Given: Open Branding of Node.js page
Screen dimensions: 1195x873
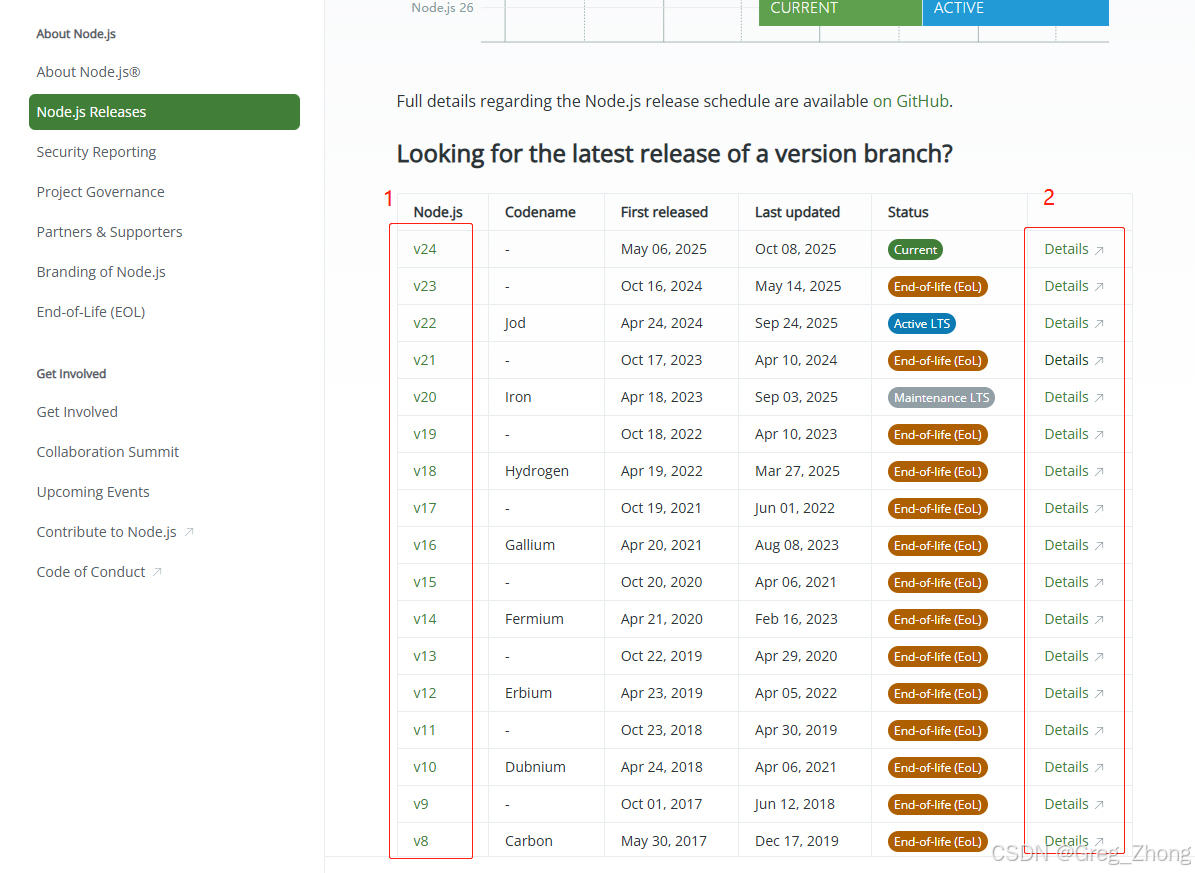Looking at the screenshot, I should 101,272.
